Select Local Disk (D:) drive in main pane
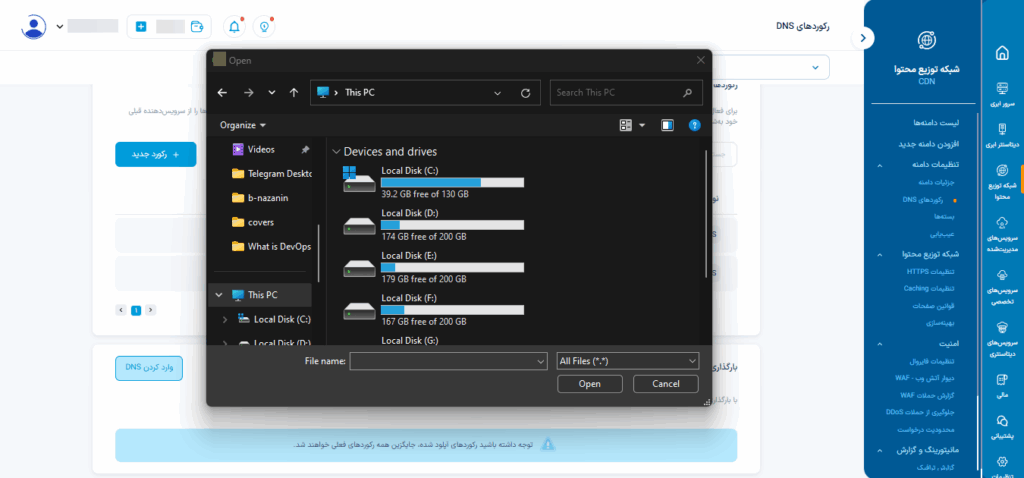This screenshot has height=478, width=1024. point(434,225)
